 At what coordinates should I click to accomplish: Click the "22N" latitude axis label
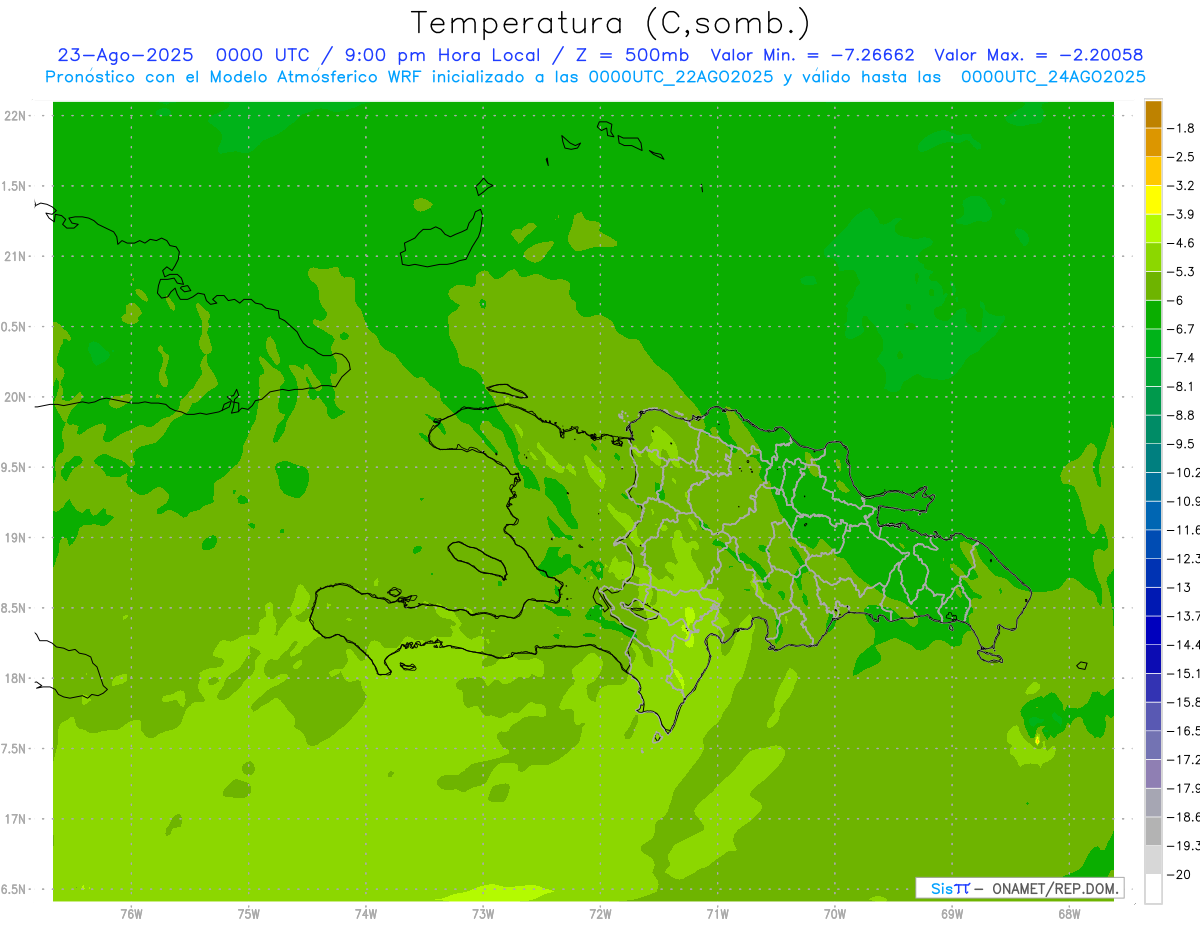click(15, 116)
